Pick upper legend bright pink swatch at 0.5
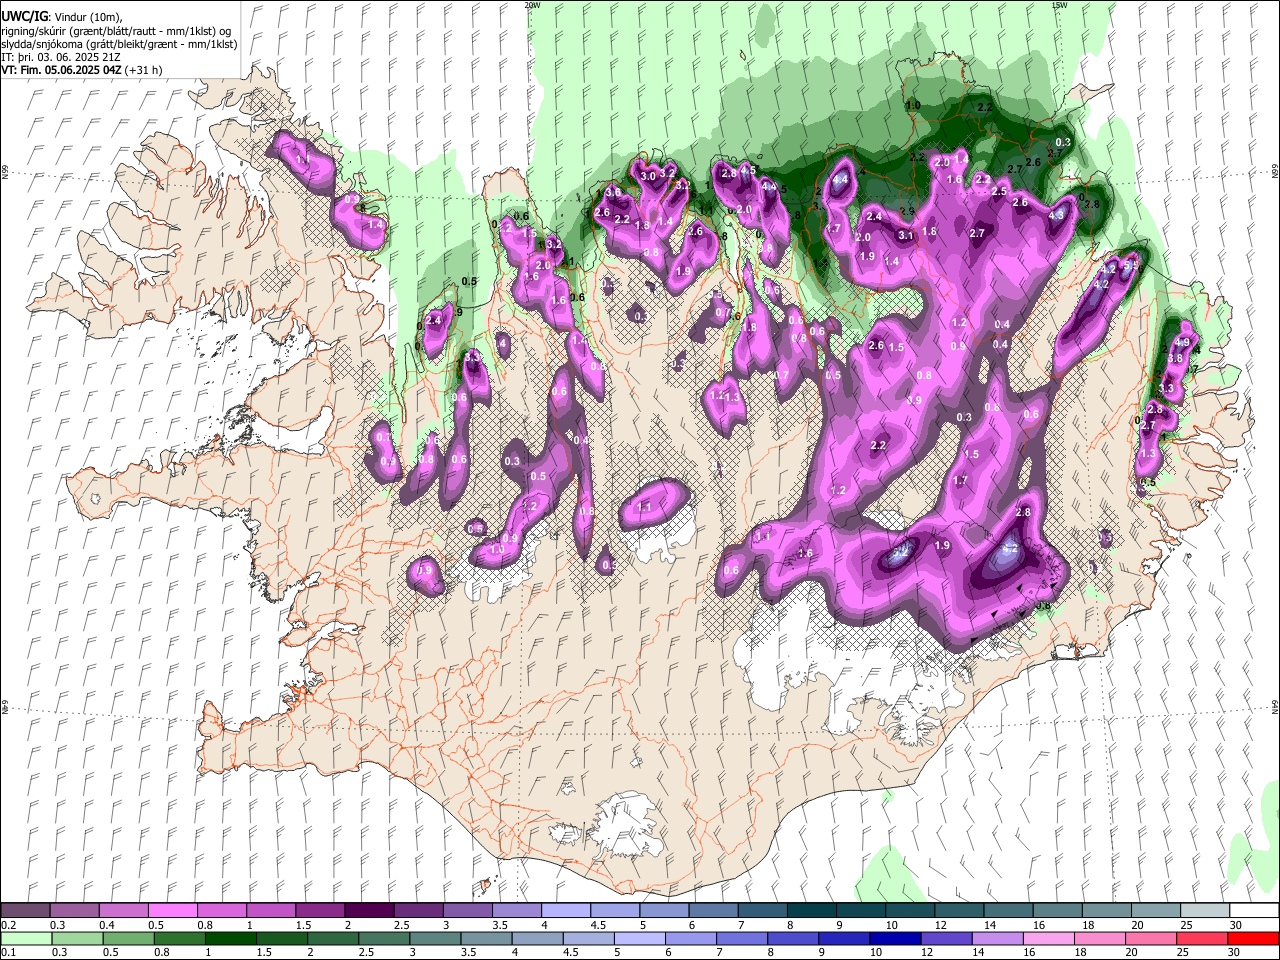 click(172, 911)
